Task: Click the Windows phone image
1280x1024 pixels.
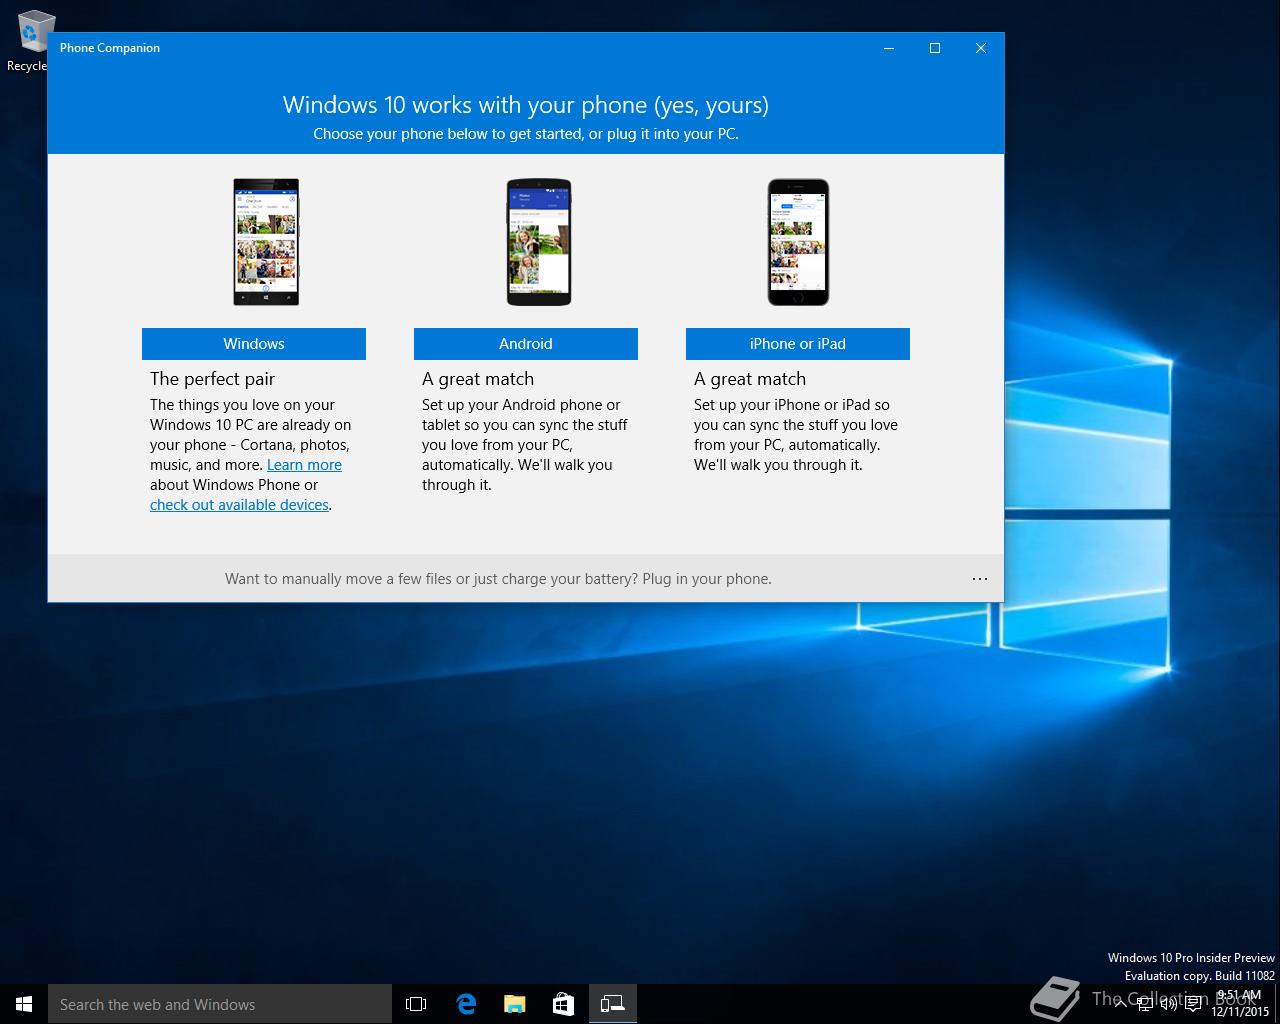Action: pos(266,242)
